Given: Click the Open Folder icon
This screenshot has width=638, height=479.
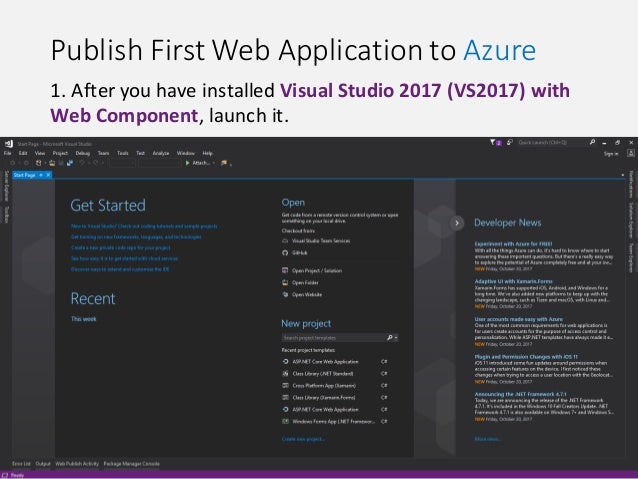Looking at the screenshot, I should tap(285, 282).
